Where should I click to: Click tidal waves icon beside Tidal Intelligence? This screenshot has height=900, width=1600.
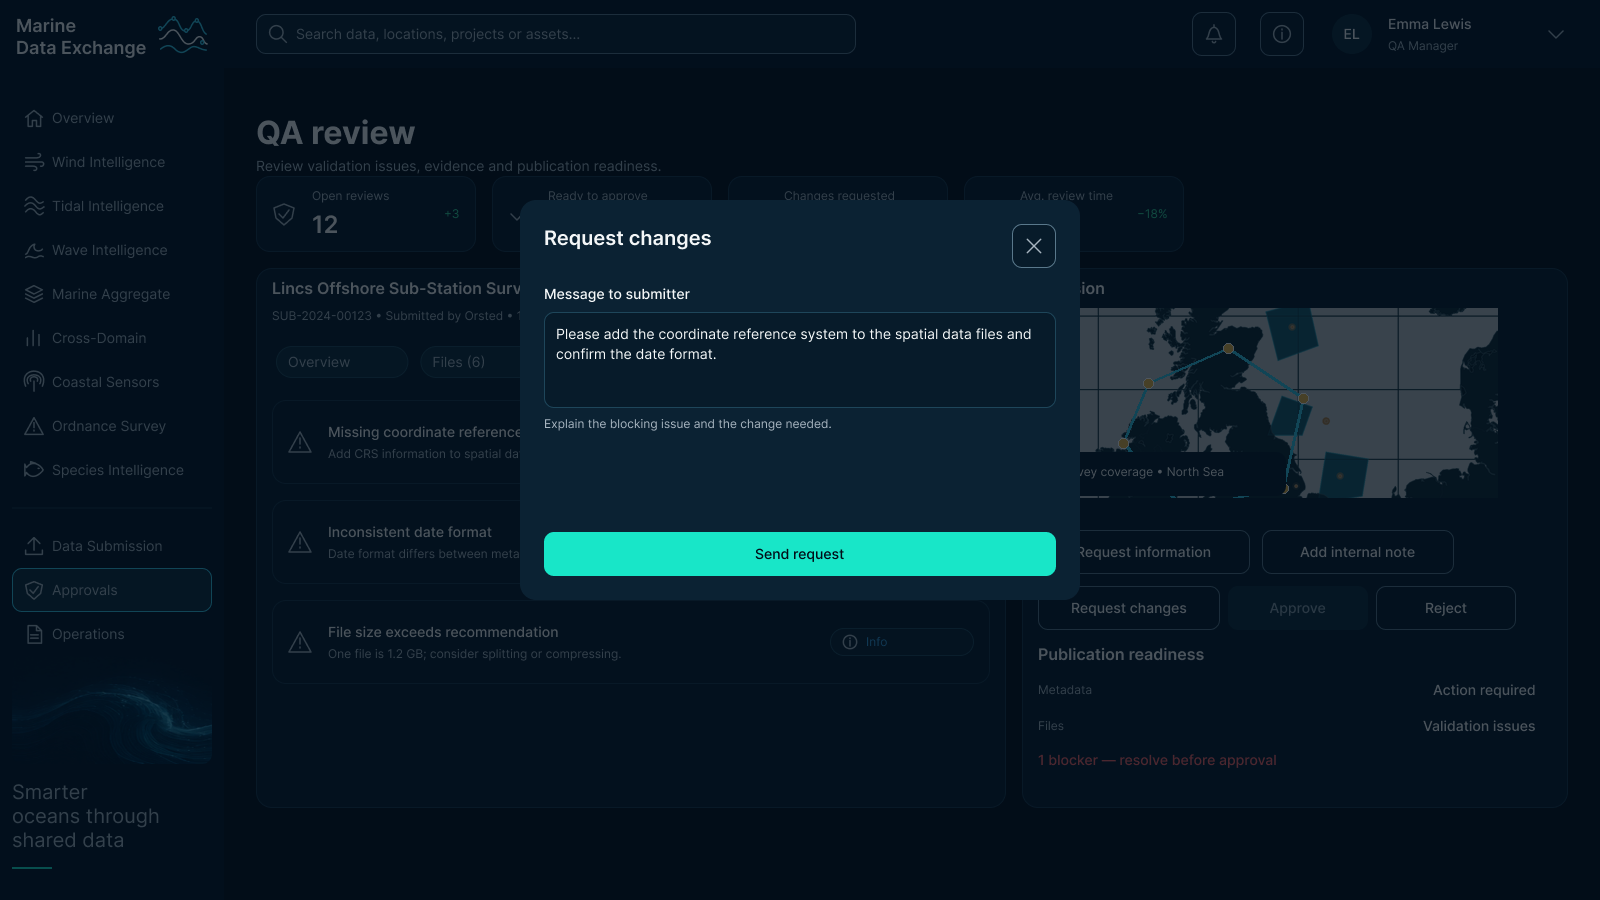tap(34, 206)
